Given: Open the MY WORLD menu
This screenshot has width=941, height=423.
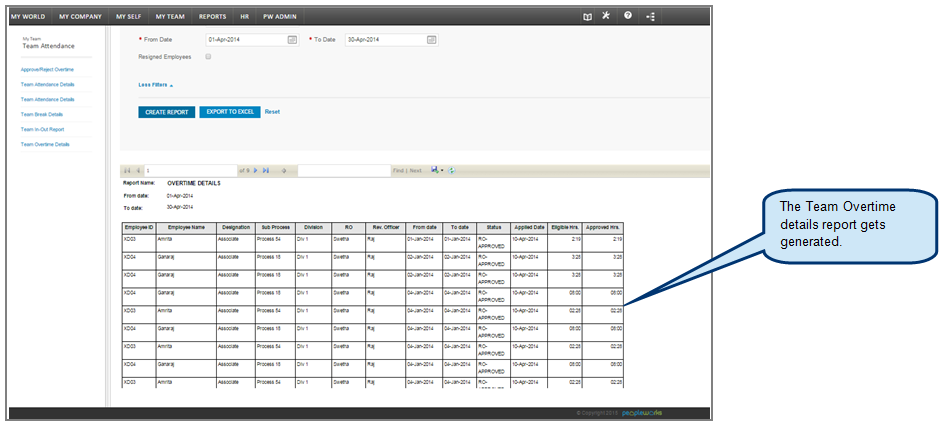Looking at the screenshot, I should (28, 17).
